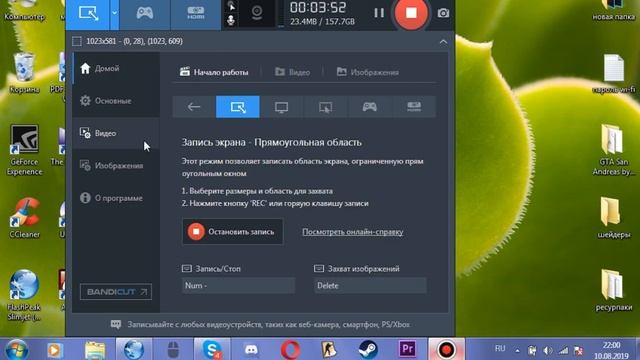Select HDMI device recording mode tile
The height and width of the screenshot is (360, 640).
pos(413,107)
